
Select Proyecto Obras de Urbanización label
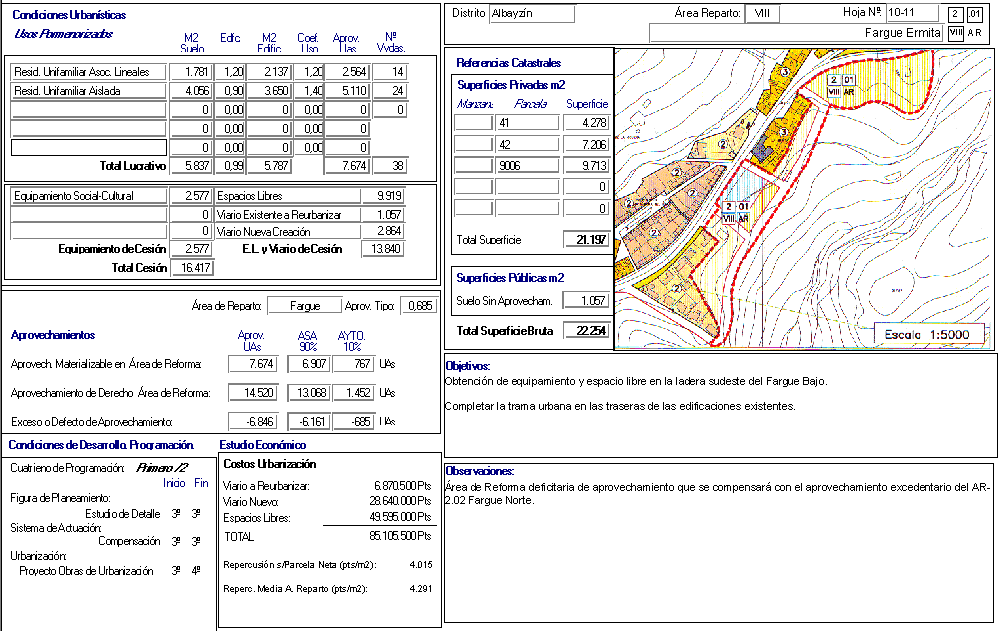tap(86, 571)
